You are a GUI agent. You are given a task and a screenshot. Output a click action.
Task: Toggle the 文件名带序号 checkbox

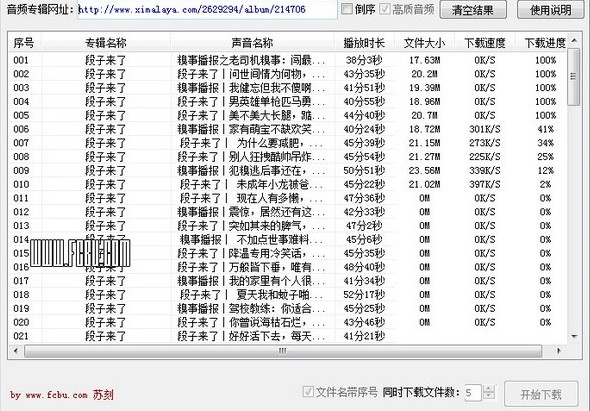[x=308, y=391]
